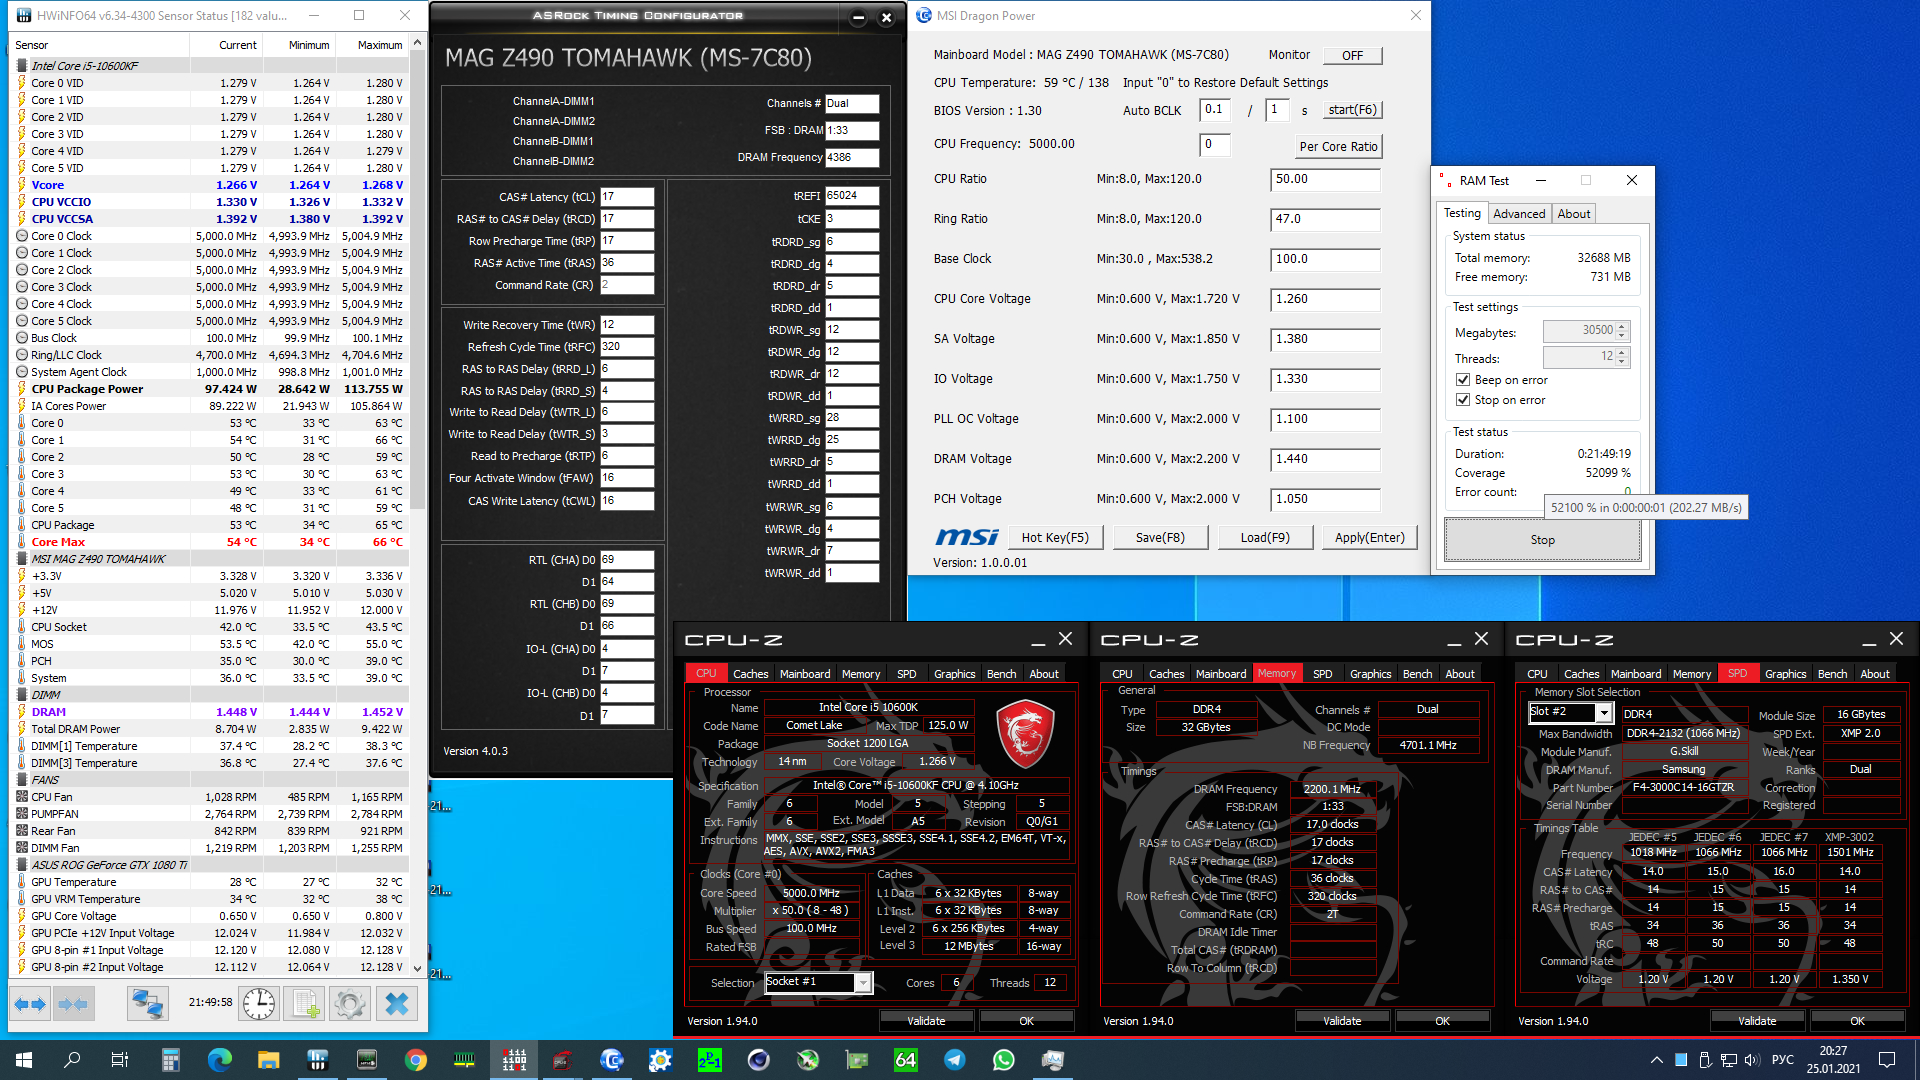Toggle Beep on error checkbox

pyautogui.click(x=1463, y=380)
